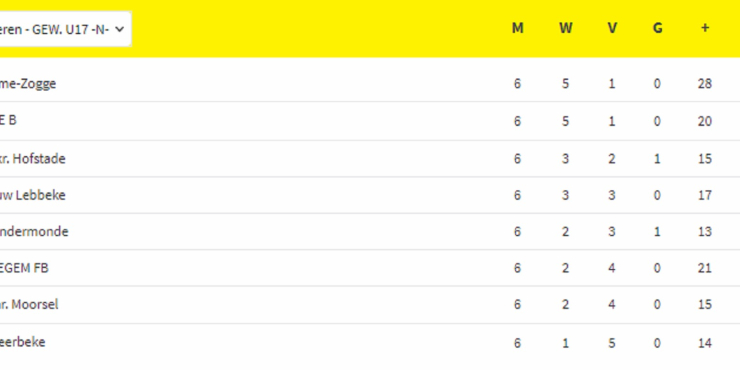This screenshot has height=370, width=740.
Task: Select the eerbeke team row
Action: 370,342
